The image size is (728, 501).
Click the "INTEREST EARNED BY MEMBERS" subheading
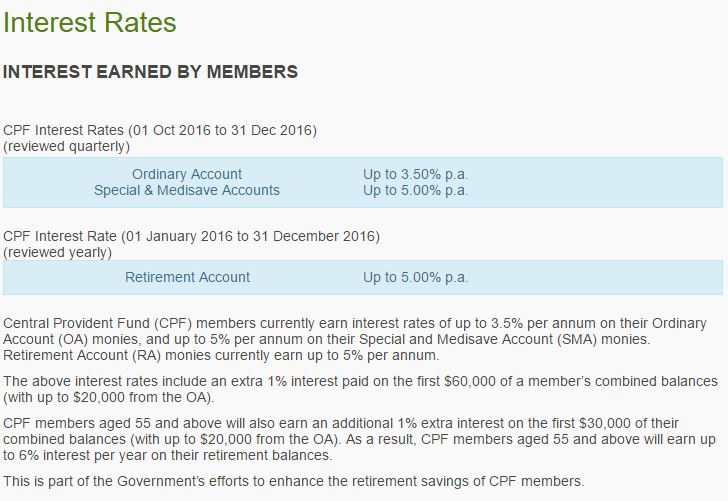(x=151, y=72)
